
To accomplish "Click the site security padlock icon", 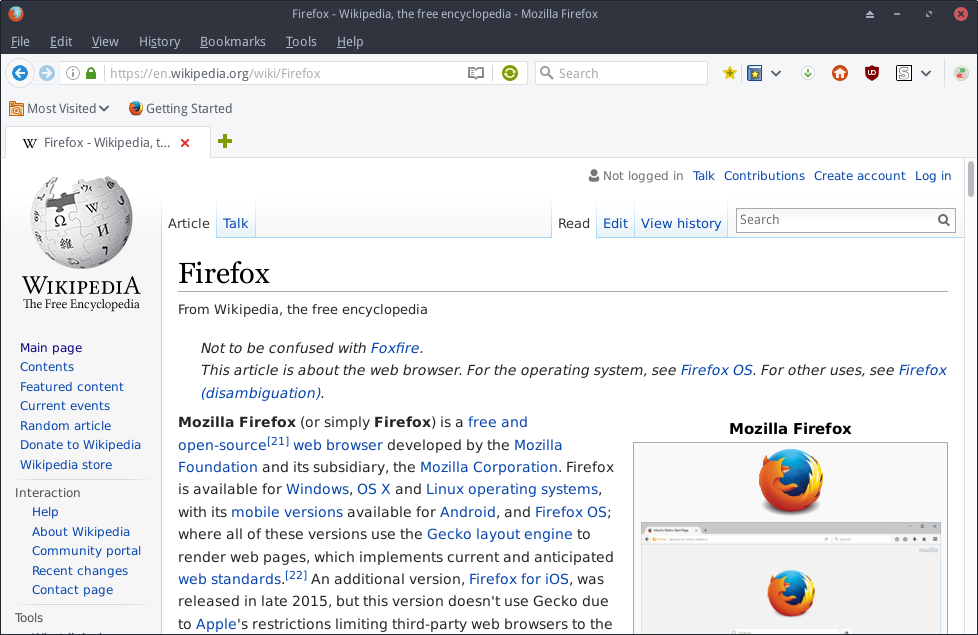I will click(x=91, y=73).
